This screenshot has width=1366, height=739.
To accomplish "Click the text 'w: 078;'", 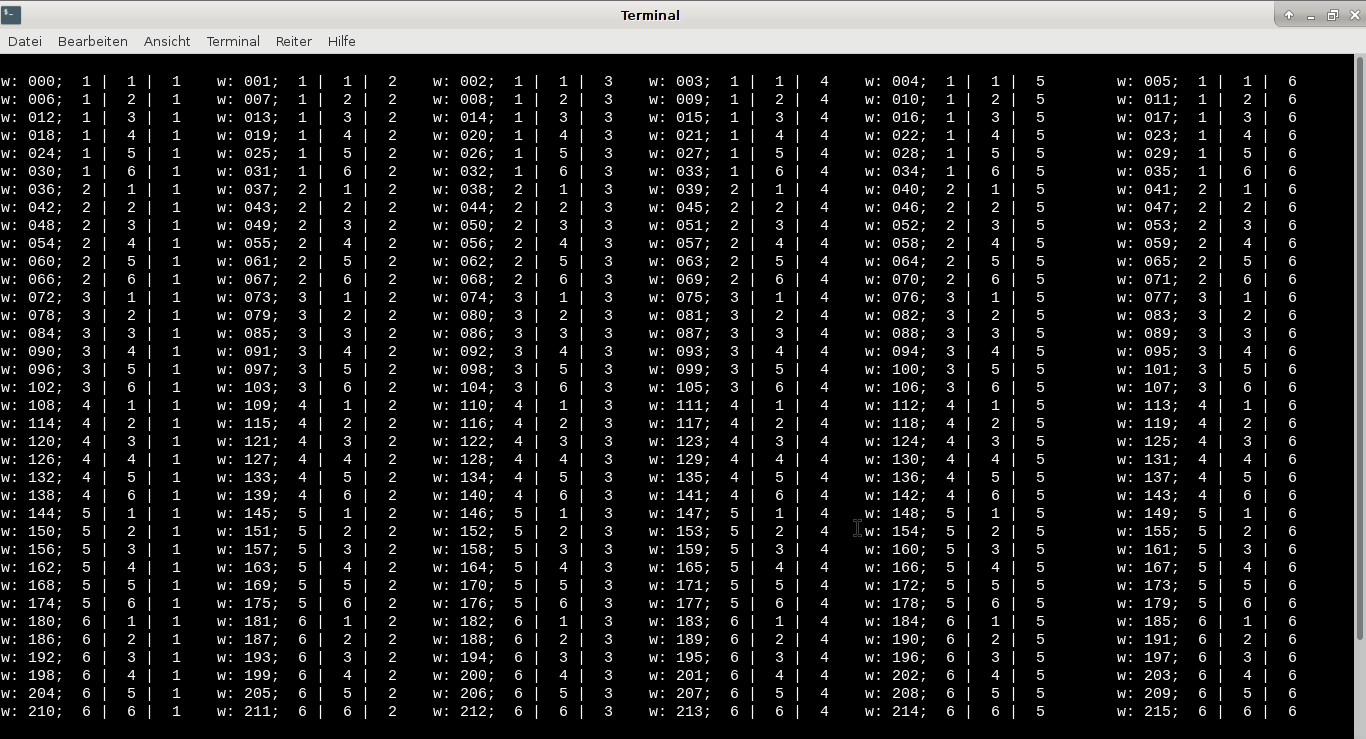I will point(31,315).
